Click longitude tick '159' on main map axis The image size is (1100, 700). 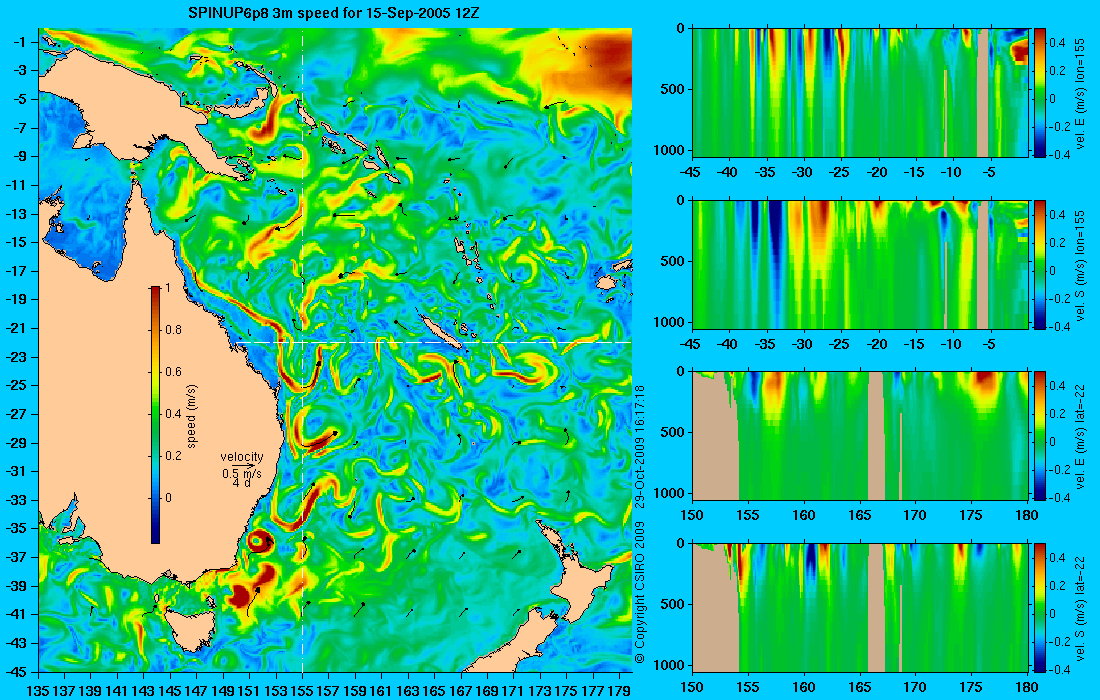click(x=355, y=691)
